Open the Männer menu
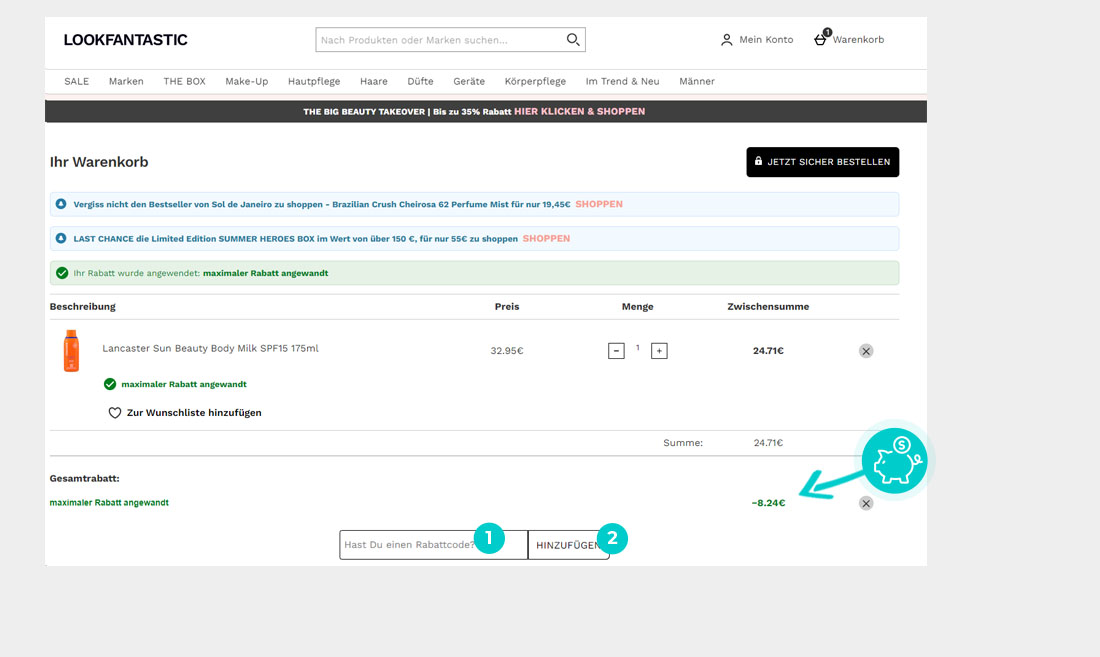The width and height of the screenshot is (1100, 657). click(697, 81)
